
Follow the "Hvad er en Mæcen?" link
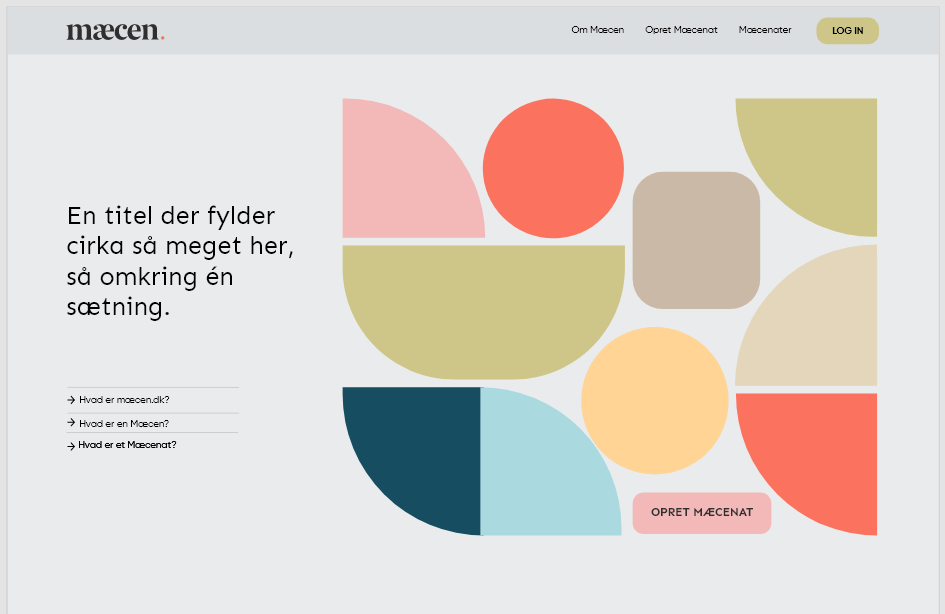(124, 424)
